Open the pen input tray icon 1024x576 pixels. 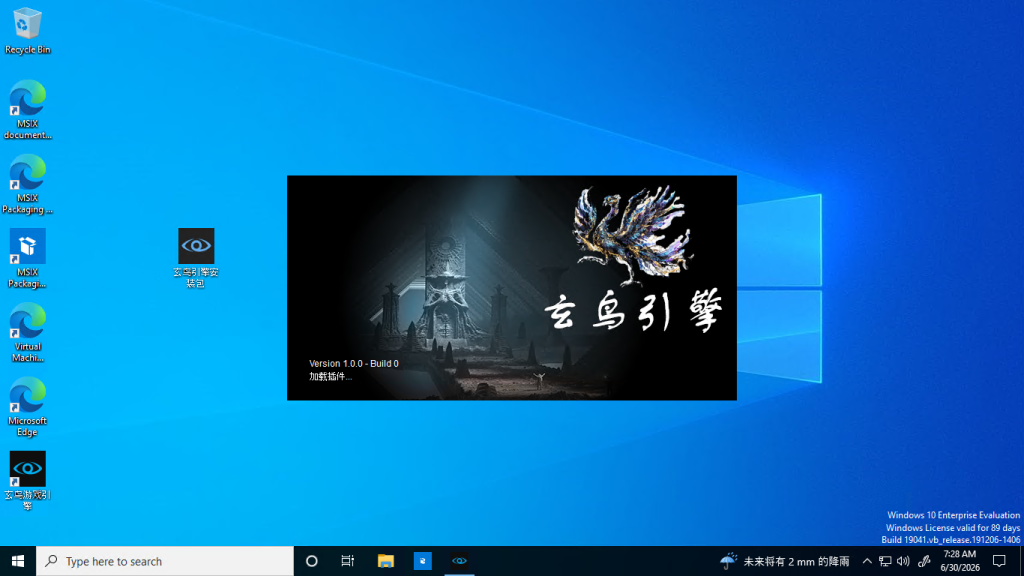tap(923, 561)
